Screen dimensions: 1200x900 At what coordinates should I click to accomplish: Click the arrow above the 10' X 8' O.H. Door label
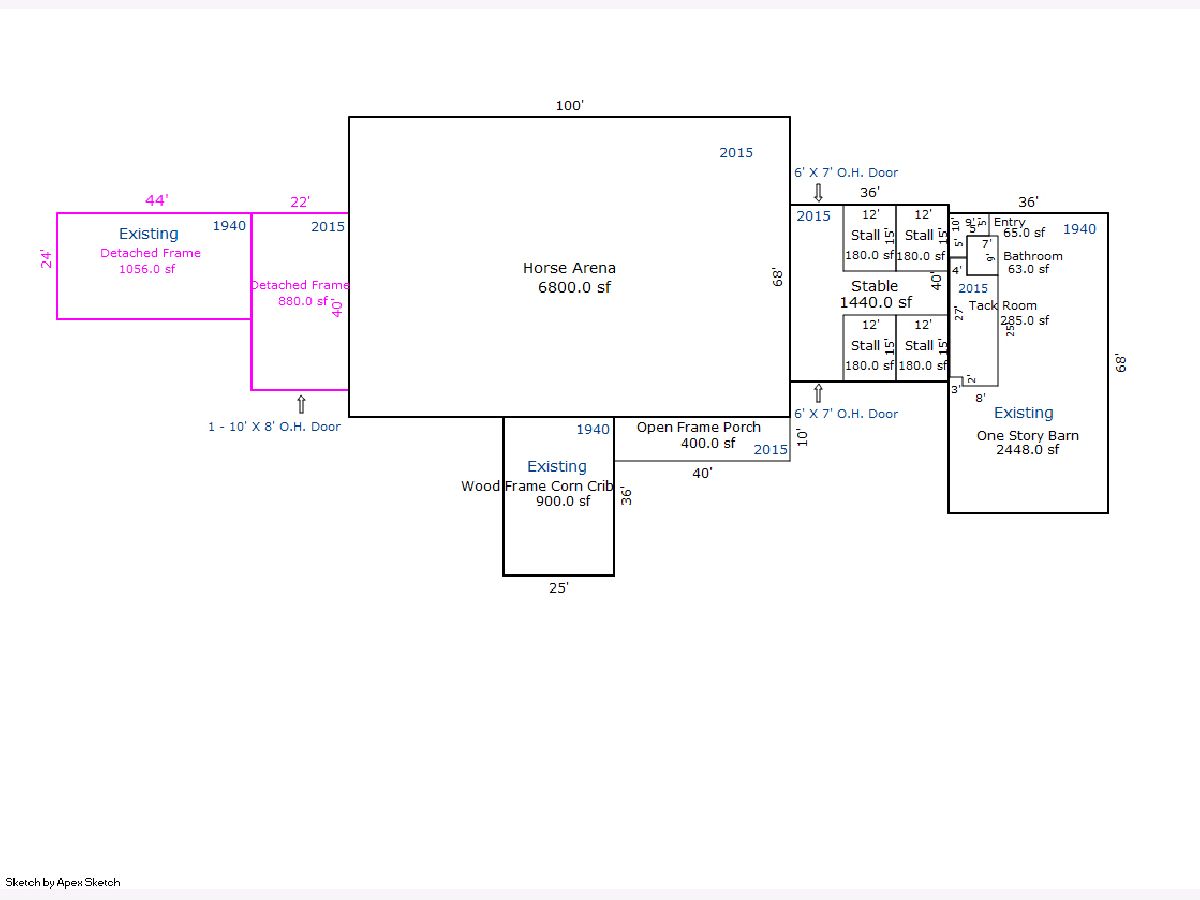pyautogui.click(x=300, y=404)
